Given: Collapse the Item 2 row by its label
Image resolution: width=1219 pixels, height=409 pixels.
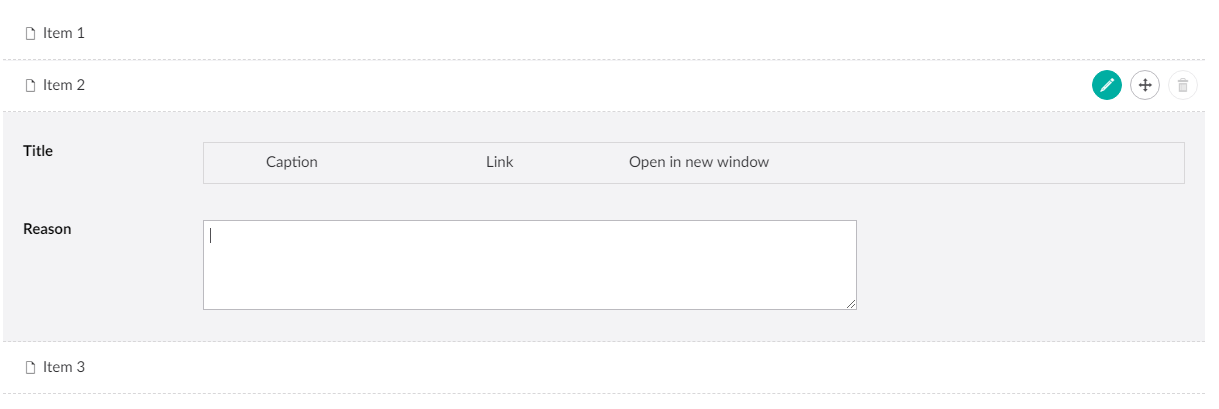Looking at the screenshot, I should coord(64,85).
